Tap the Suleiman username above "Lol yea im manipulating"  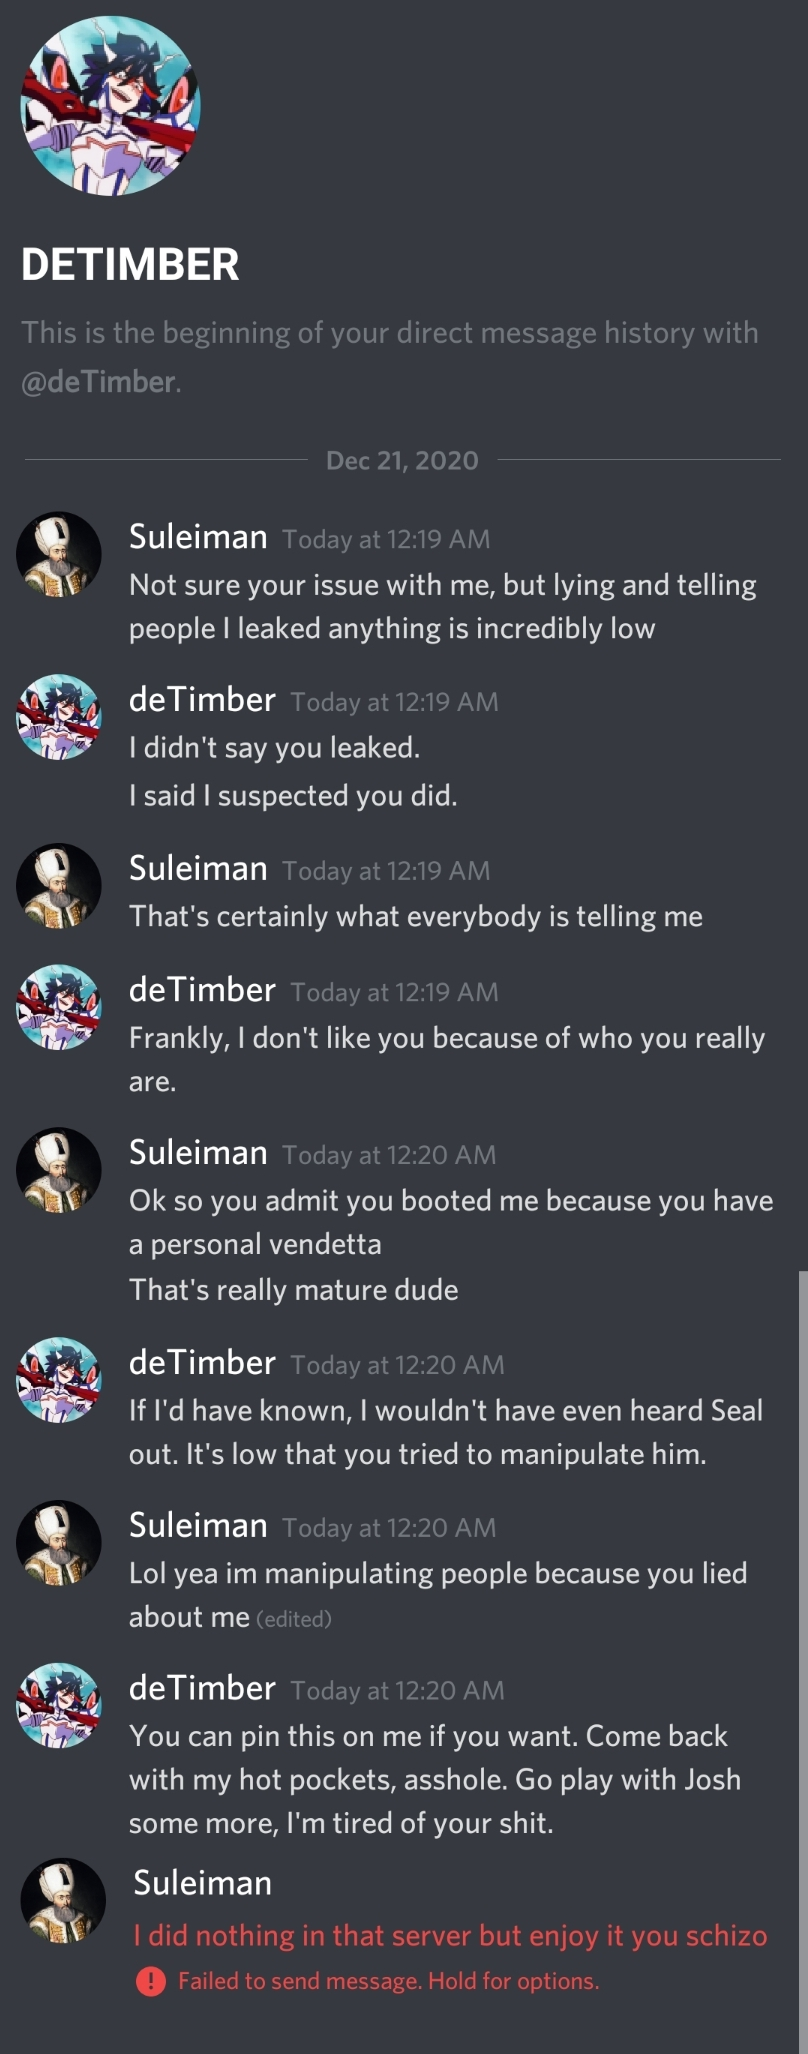(x=198, y=1525)
